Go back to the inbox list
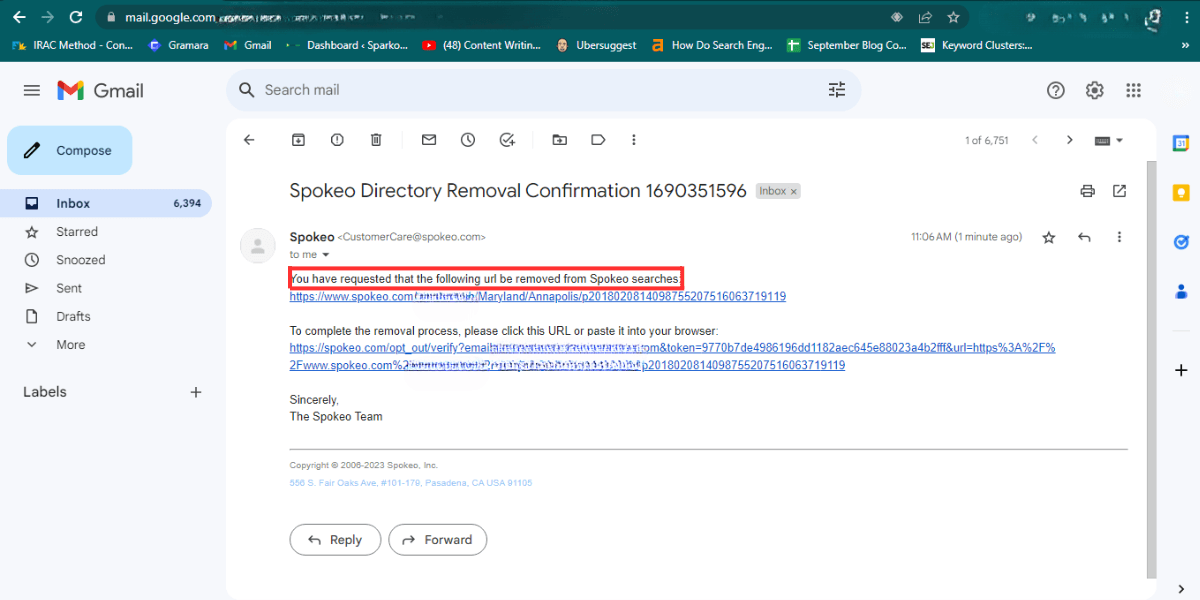 pyautogui.click(x=249, y=140)
